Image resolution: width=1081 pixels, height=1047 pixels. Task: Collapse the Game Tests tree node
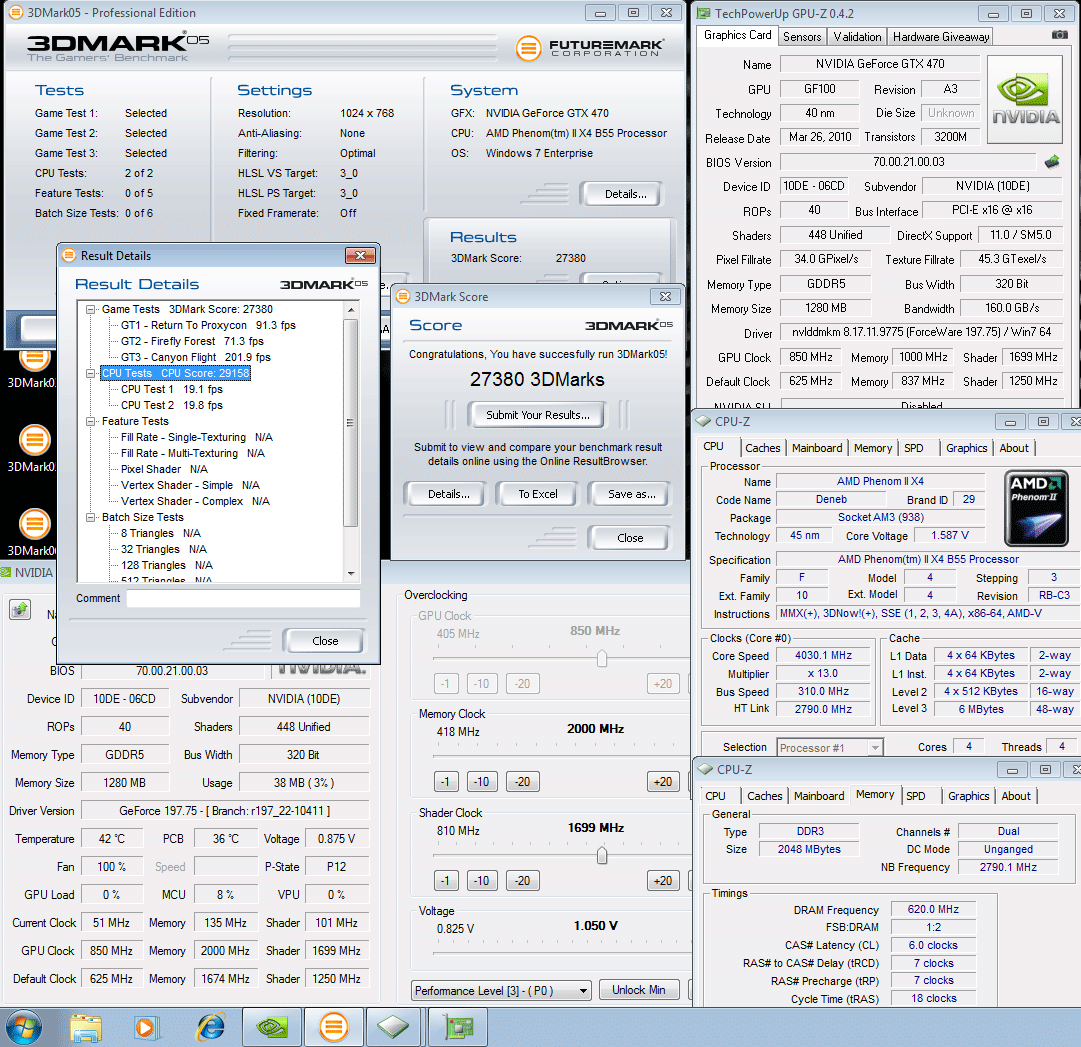point(92,309)
